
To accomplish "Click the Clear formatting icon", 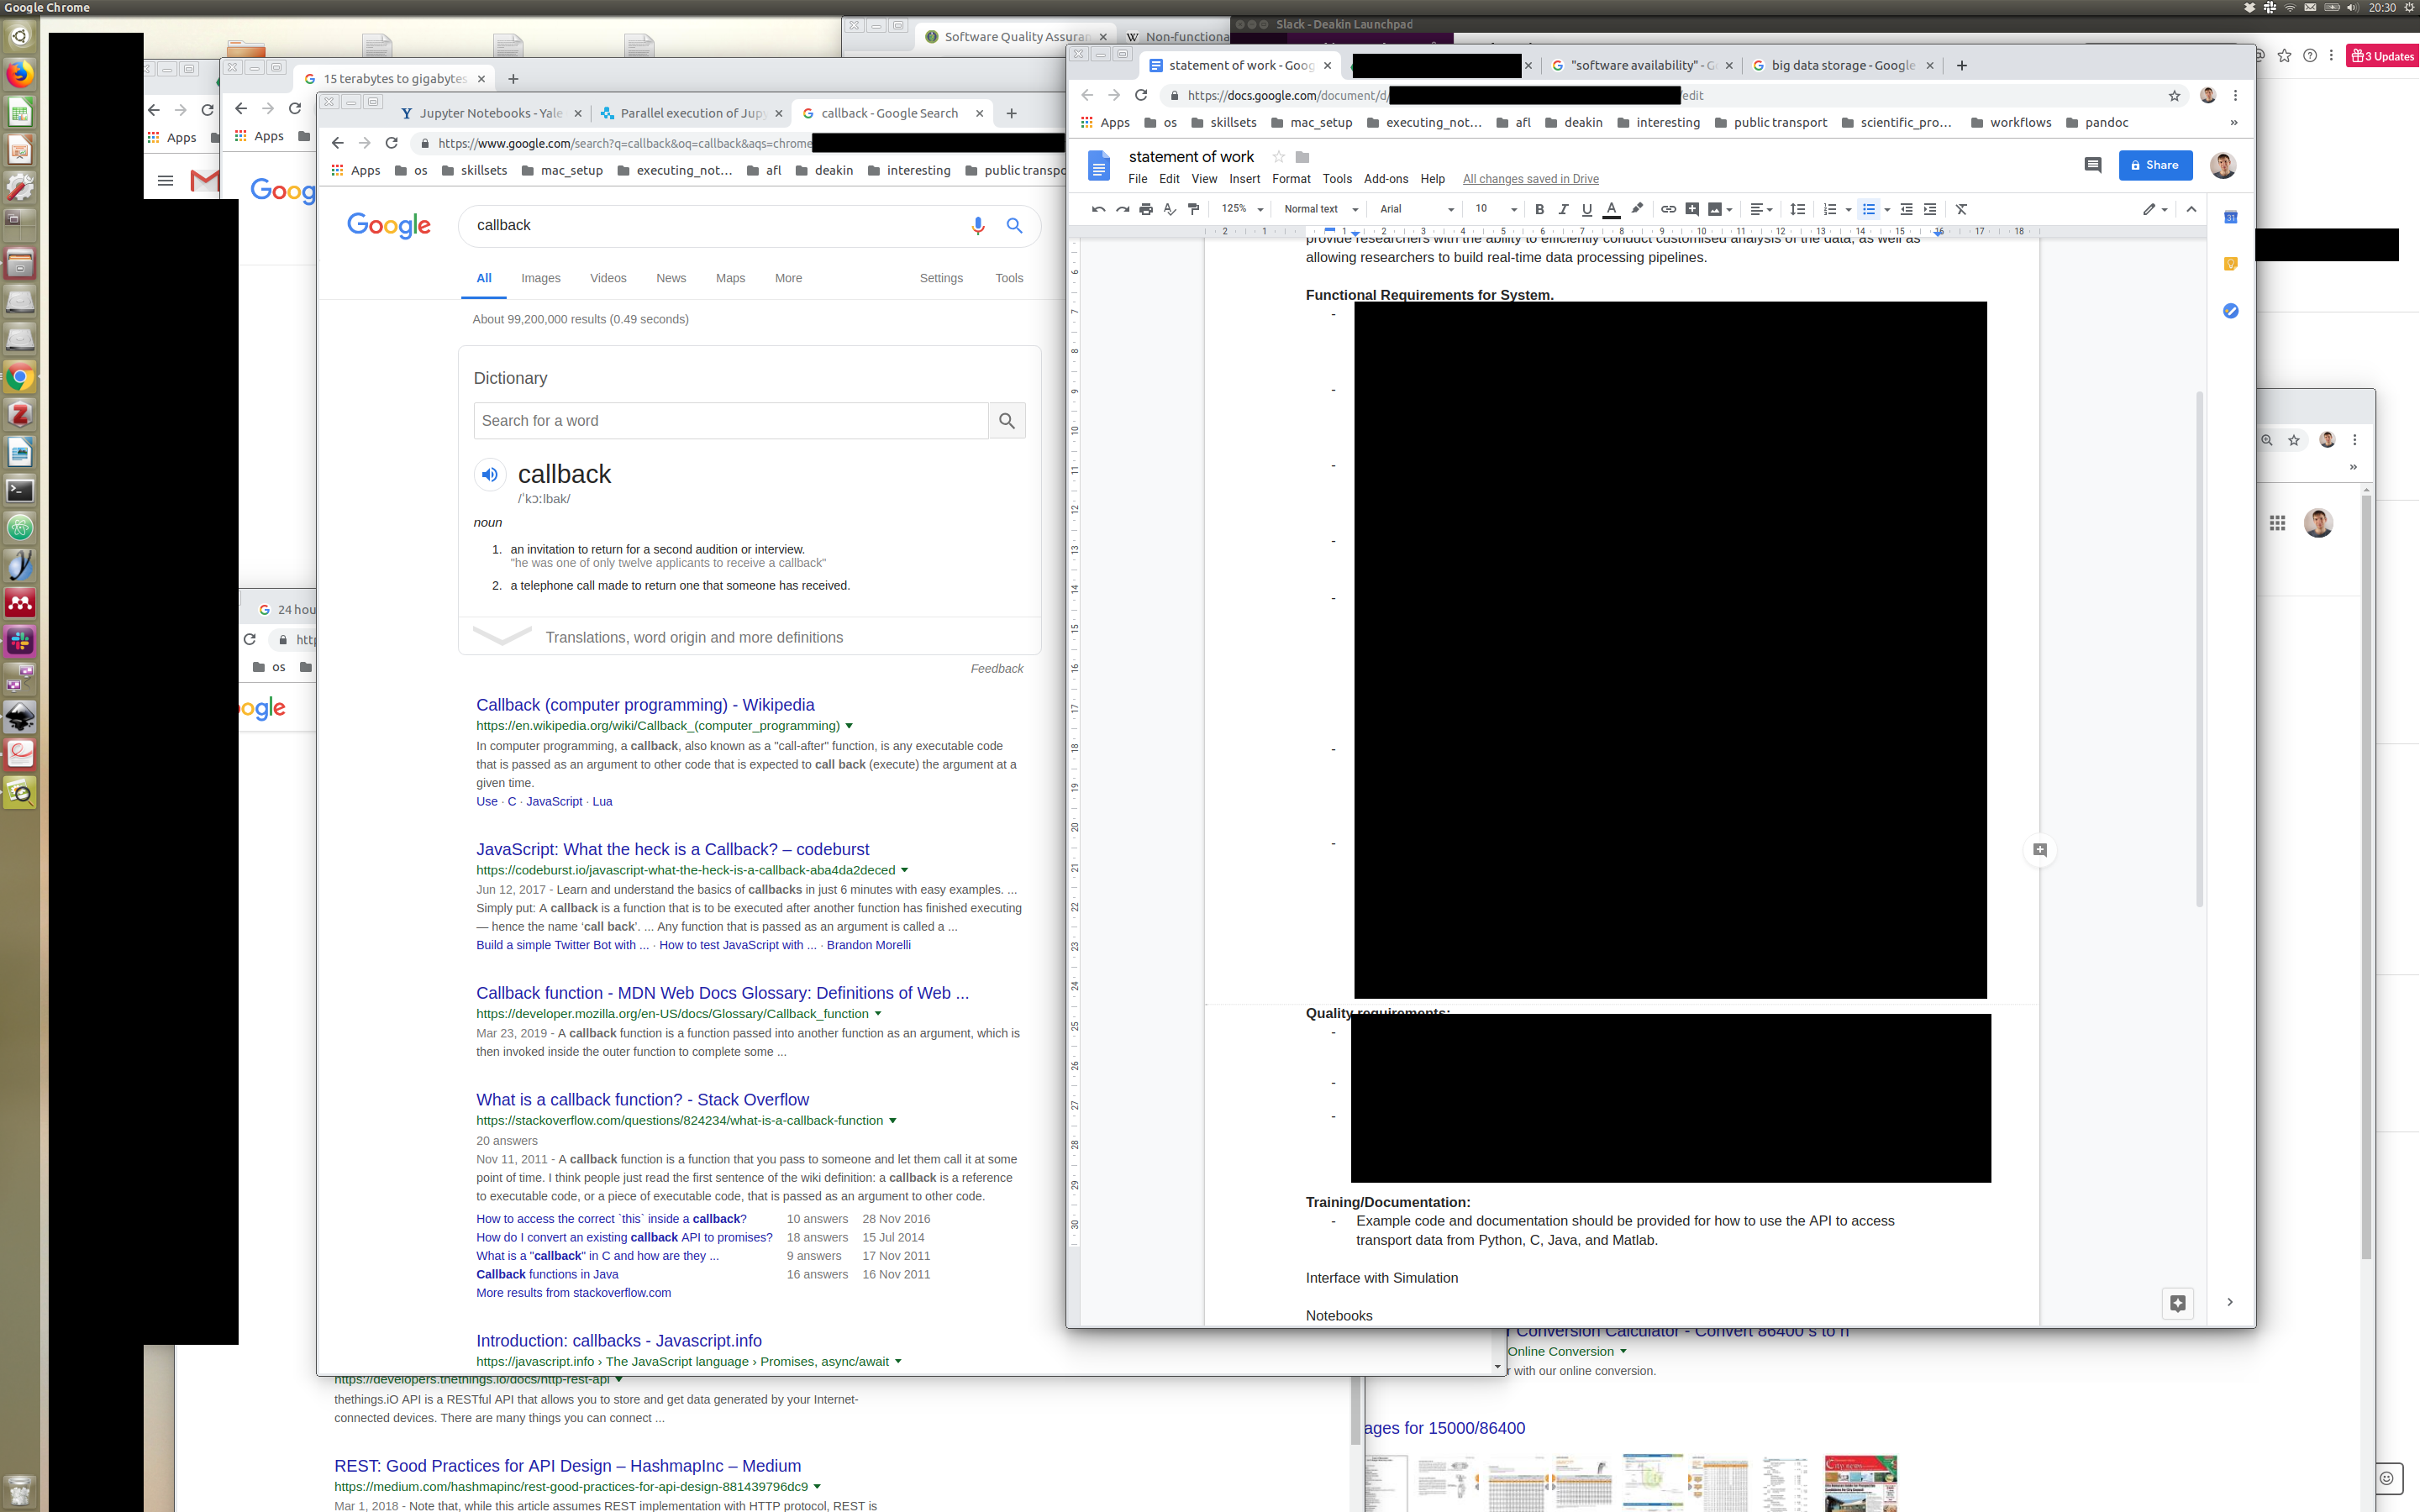I will click(1961, 209).
